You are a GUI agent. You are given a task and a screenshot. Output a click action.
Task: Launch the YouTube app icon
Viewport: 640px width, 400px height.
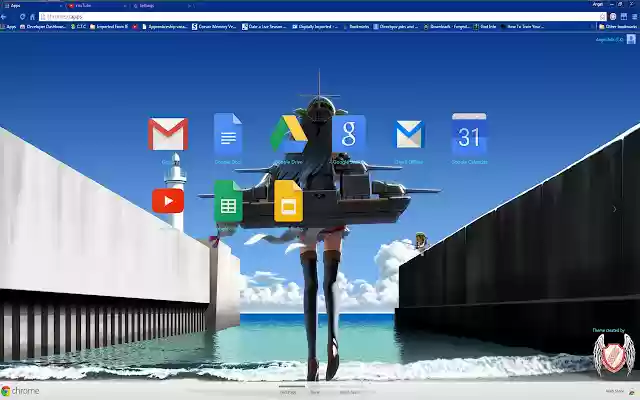pos(168,201)
